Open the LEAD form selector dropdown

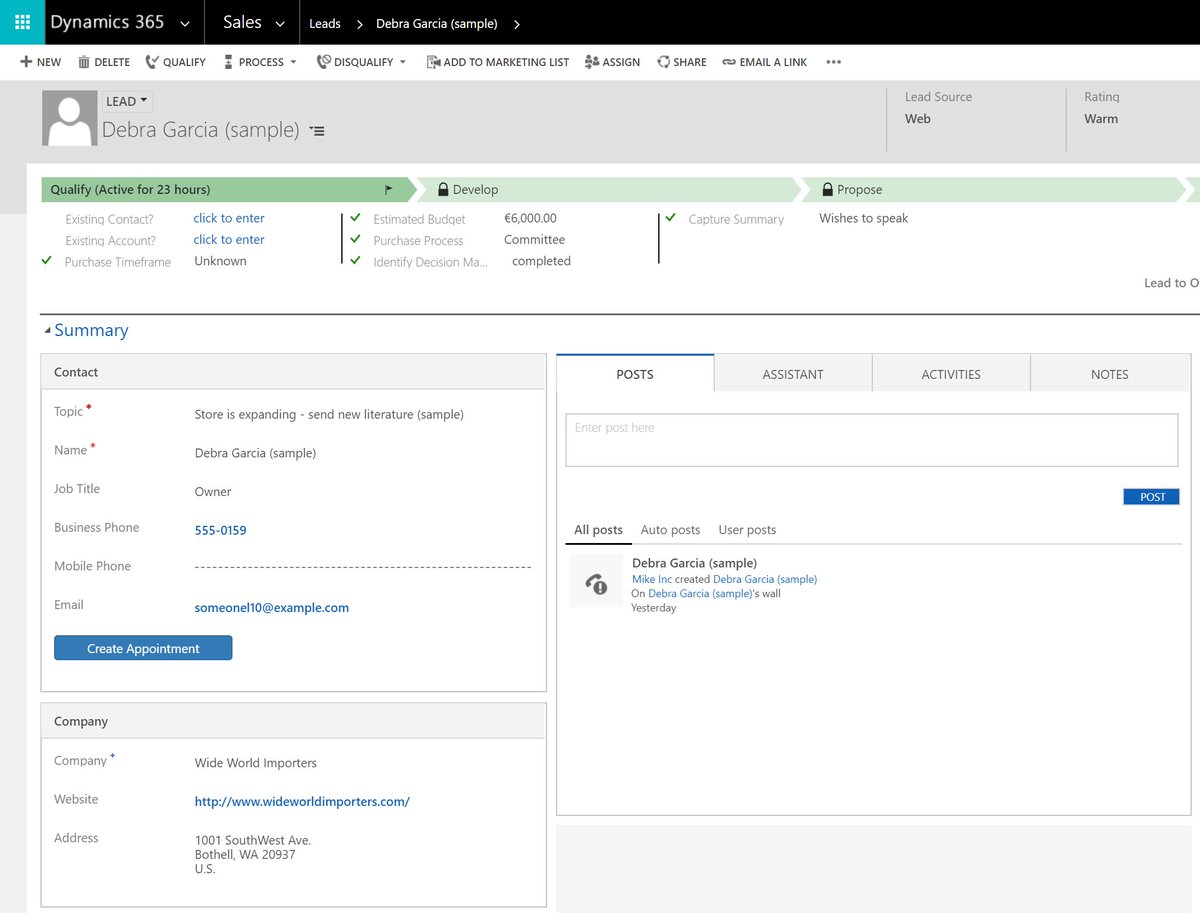pos(127,101)
